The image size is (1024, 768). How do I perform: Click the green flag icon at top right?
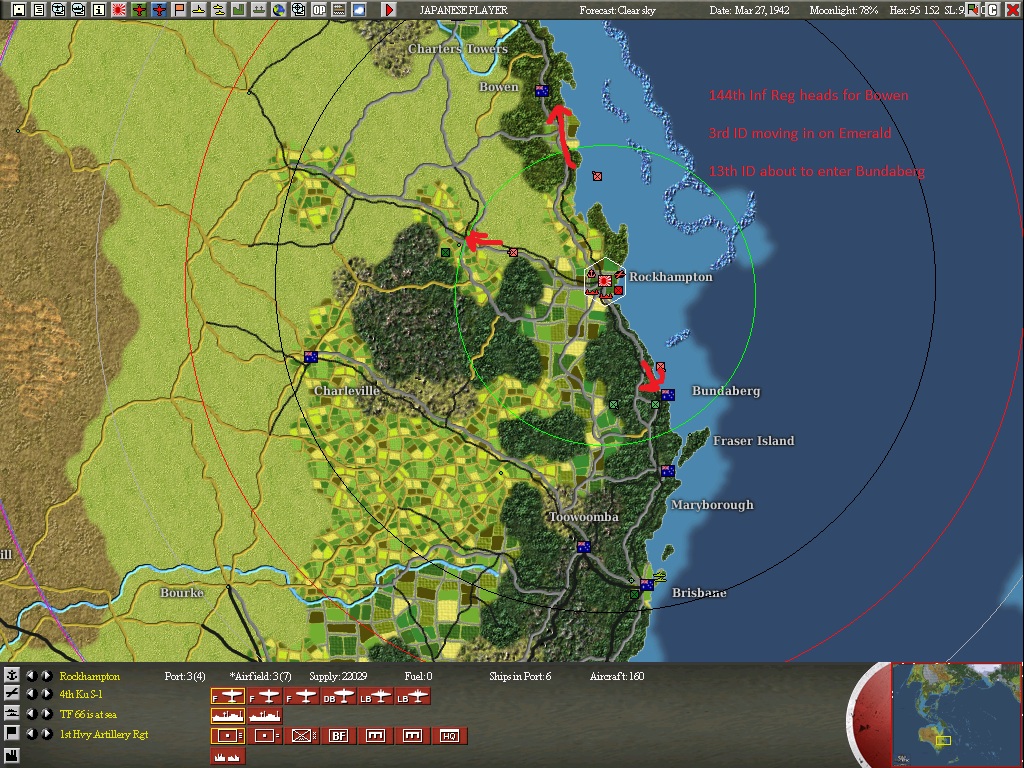tap(973, 10)
